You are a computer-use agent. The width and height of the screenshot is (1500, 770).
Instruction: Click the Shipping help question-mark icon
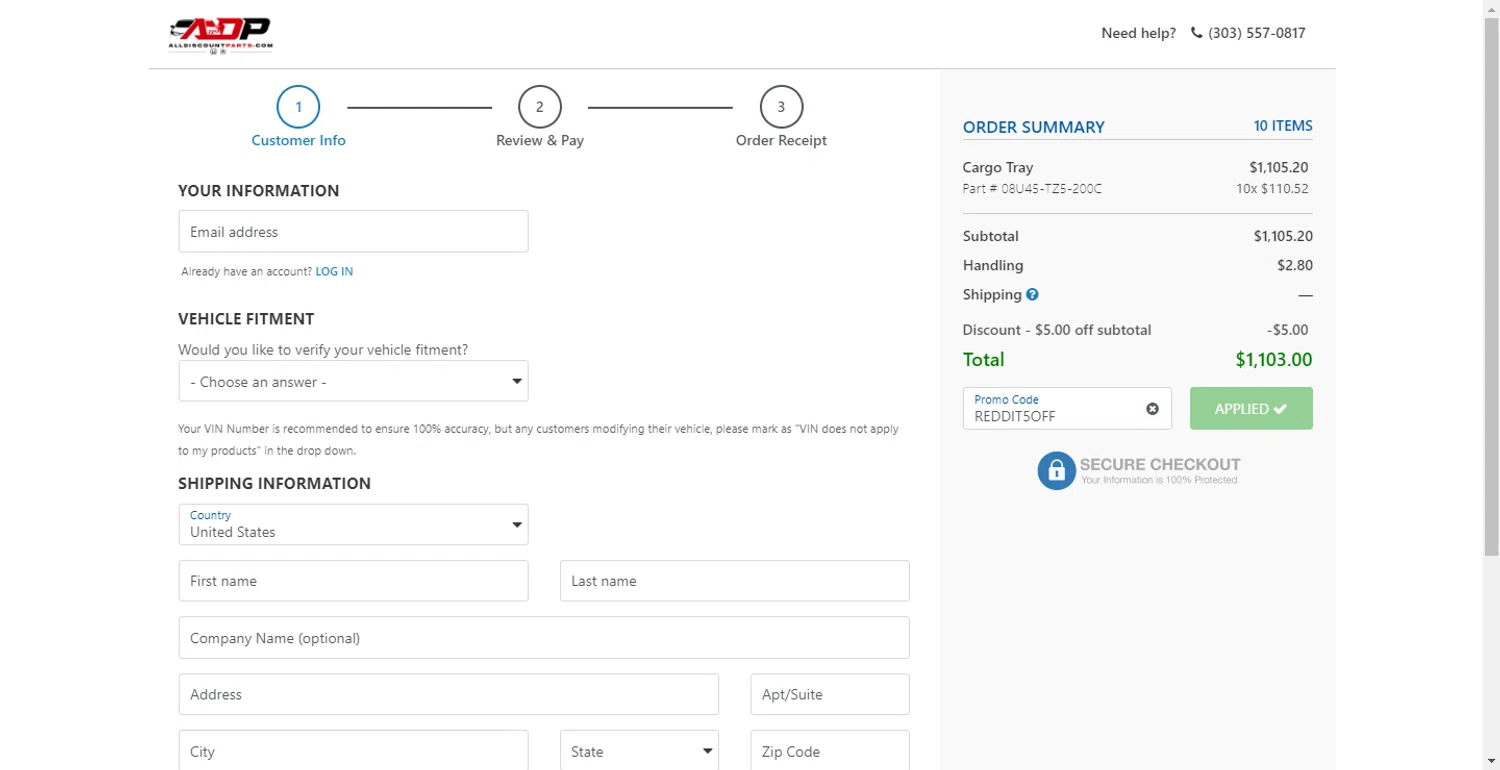(1032, 294)
